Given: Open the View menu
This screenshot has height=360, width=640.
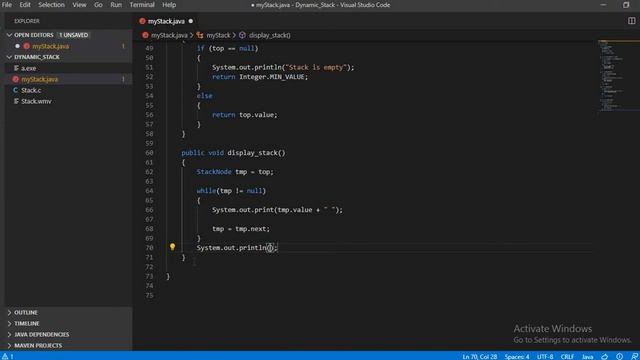Looking at the screenshot, I should [79, 5].
